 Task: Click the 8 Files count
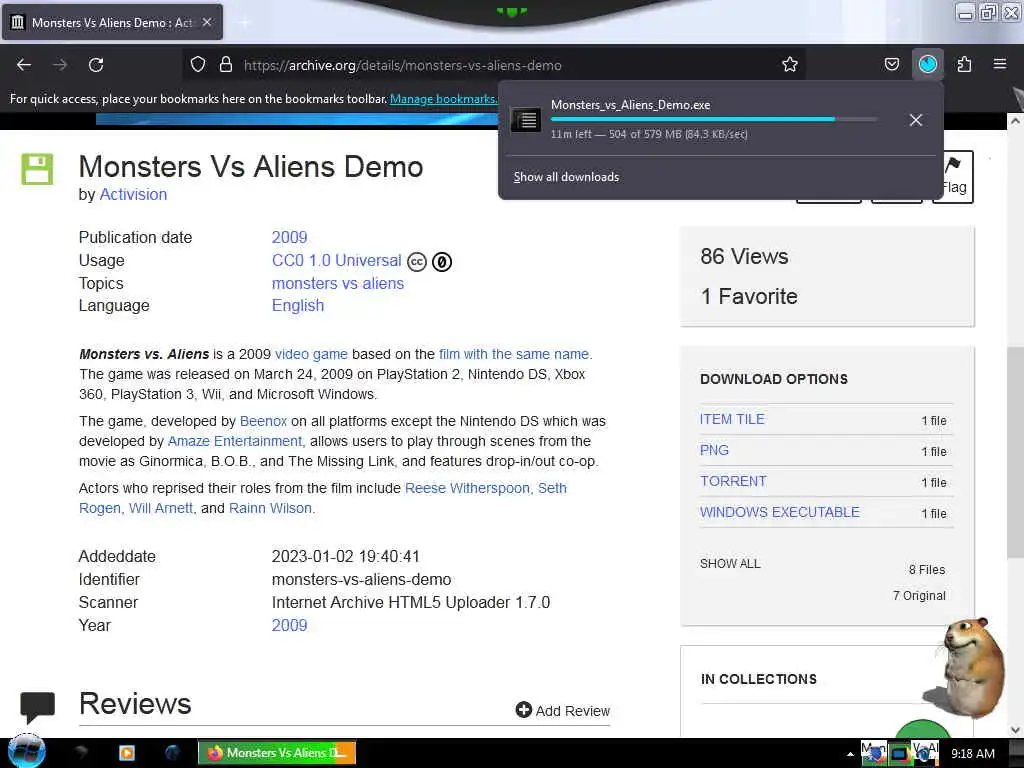pos(927,569)
